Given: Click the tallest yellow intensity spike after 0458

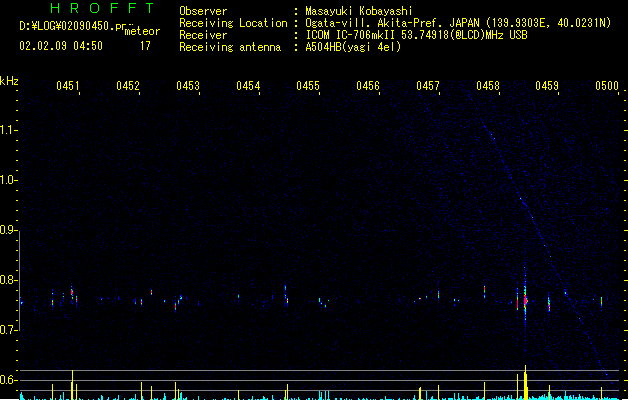Looking at the screenshot, I should click(525, 382).
